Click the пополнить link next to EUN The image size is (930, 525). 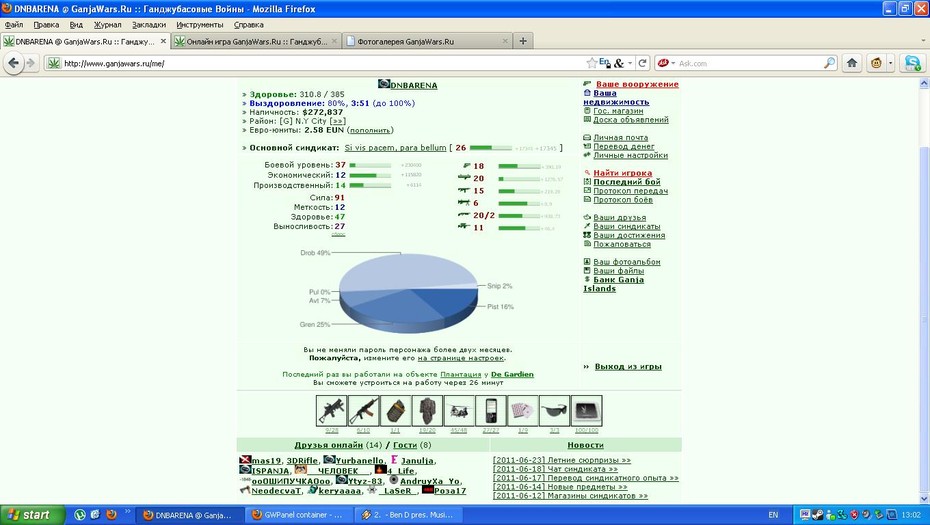click(370, 130)
